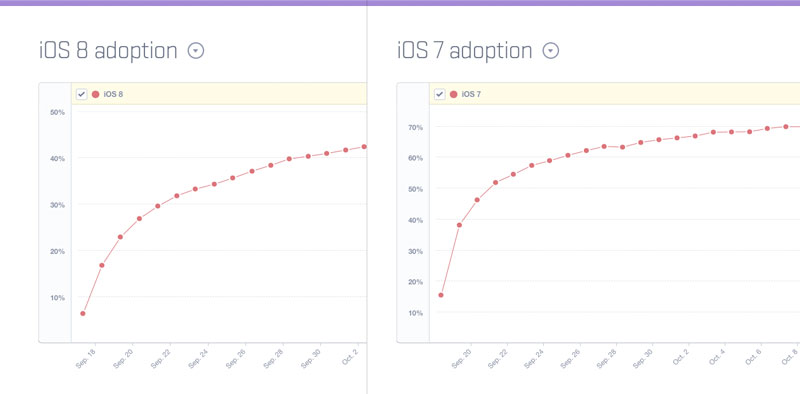Open the iOS 7 adoption dropdown arrow
This screenshot has height=394, width=800.
click(x=551, y=51)
